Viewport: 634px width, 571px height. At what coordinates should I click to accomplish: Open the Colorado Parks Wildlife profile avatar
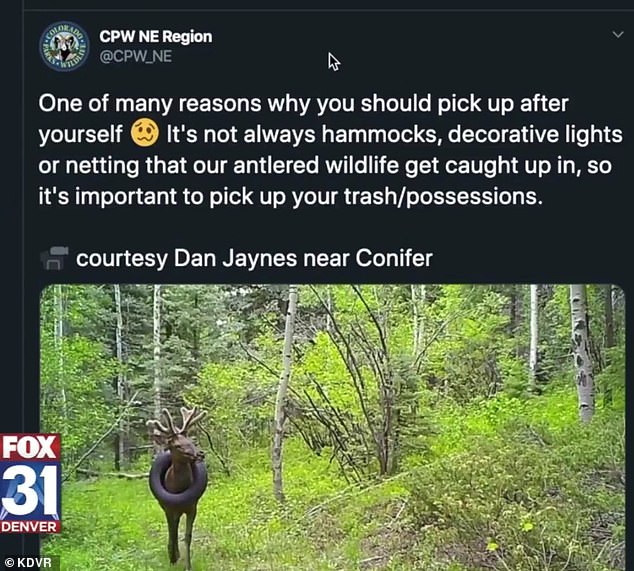tap(64, 46)
